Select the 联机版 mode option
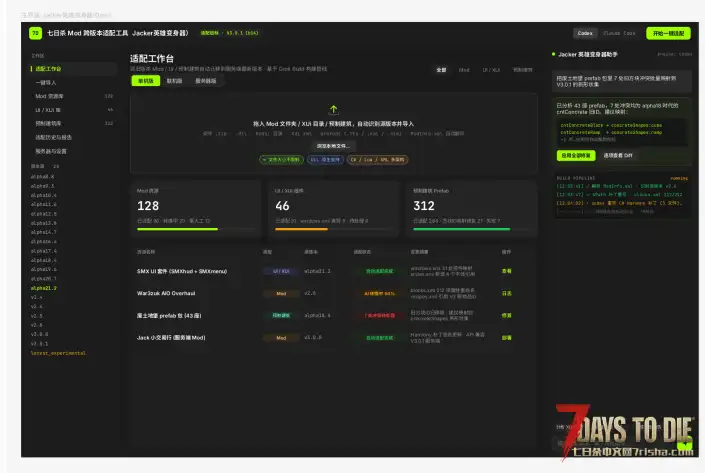Image resolution: width=705 pixels, height=473 pixels. (174, 81)
